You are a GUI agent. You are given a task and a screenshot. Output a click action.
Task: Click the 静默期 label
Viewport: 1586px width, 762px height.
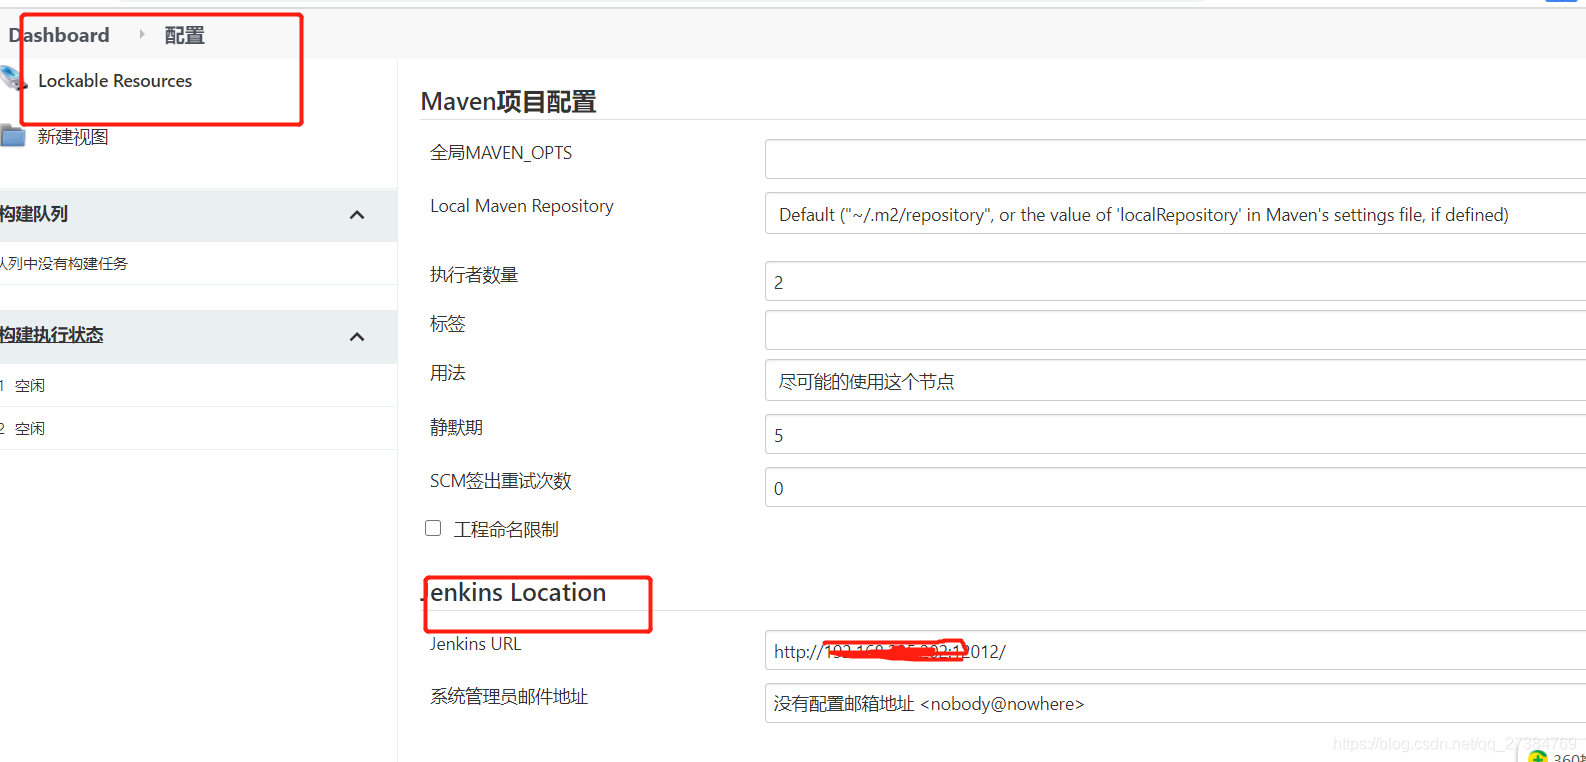pos(456,428)
